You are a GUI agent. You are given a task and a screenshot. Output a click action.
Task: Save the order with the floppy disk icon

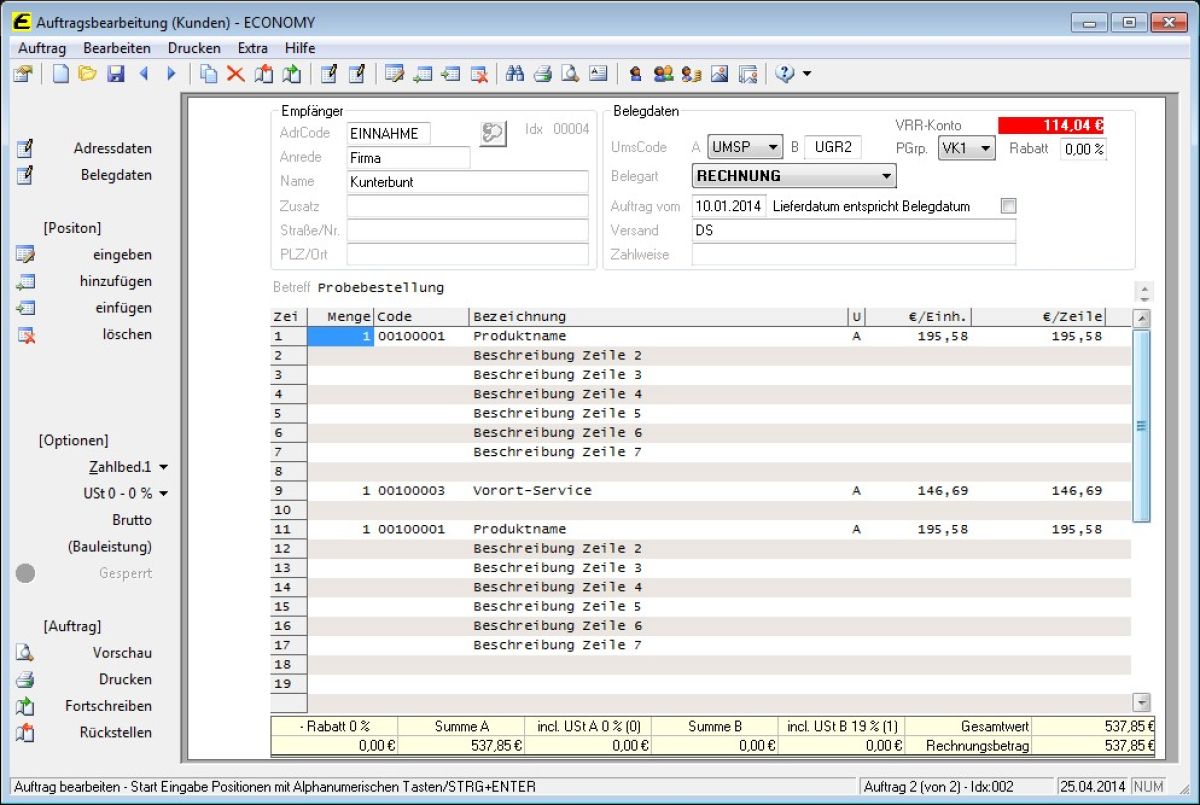116,74
